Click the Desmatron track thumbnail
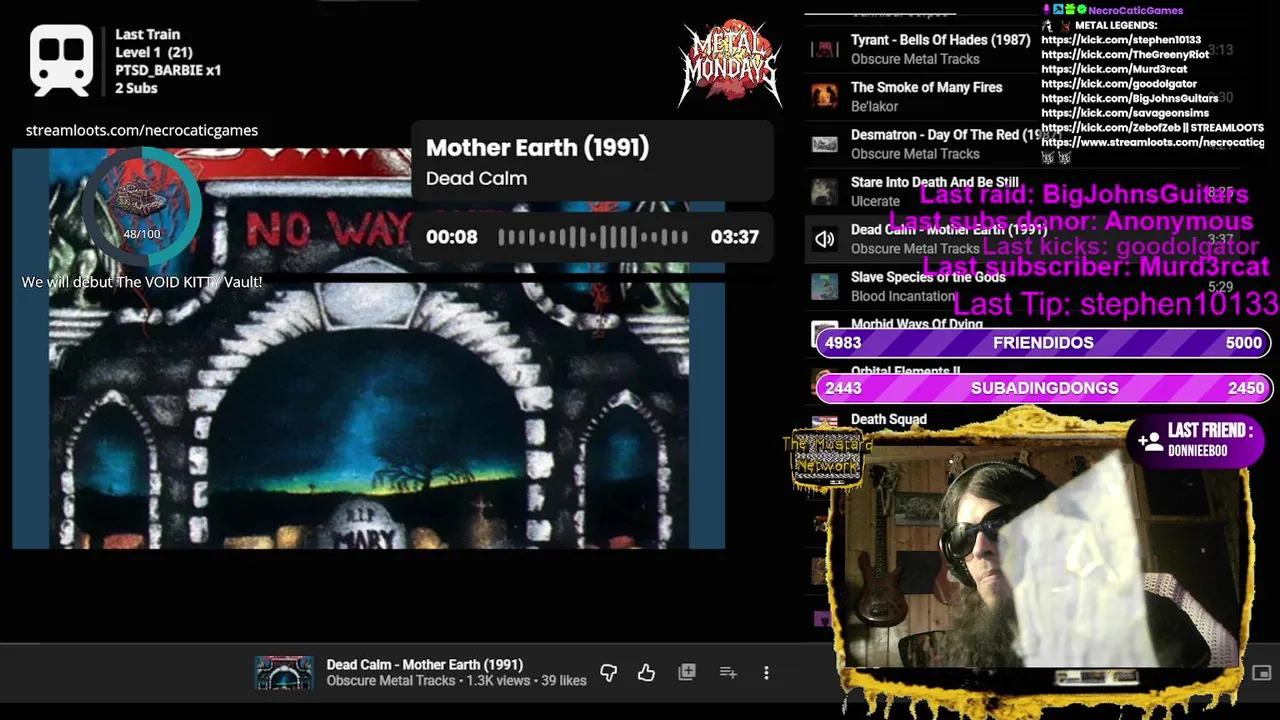This screenshot has width=1280, height=720. point(824,144)
